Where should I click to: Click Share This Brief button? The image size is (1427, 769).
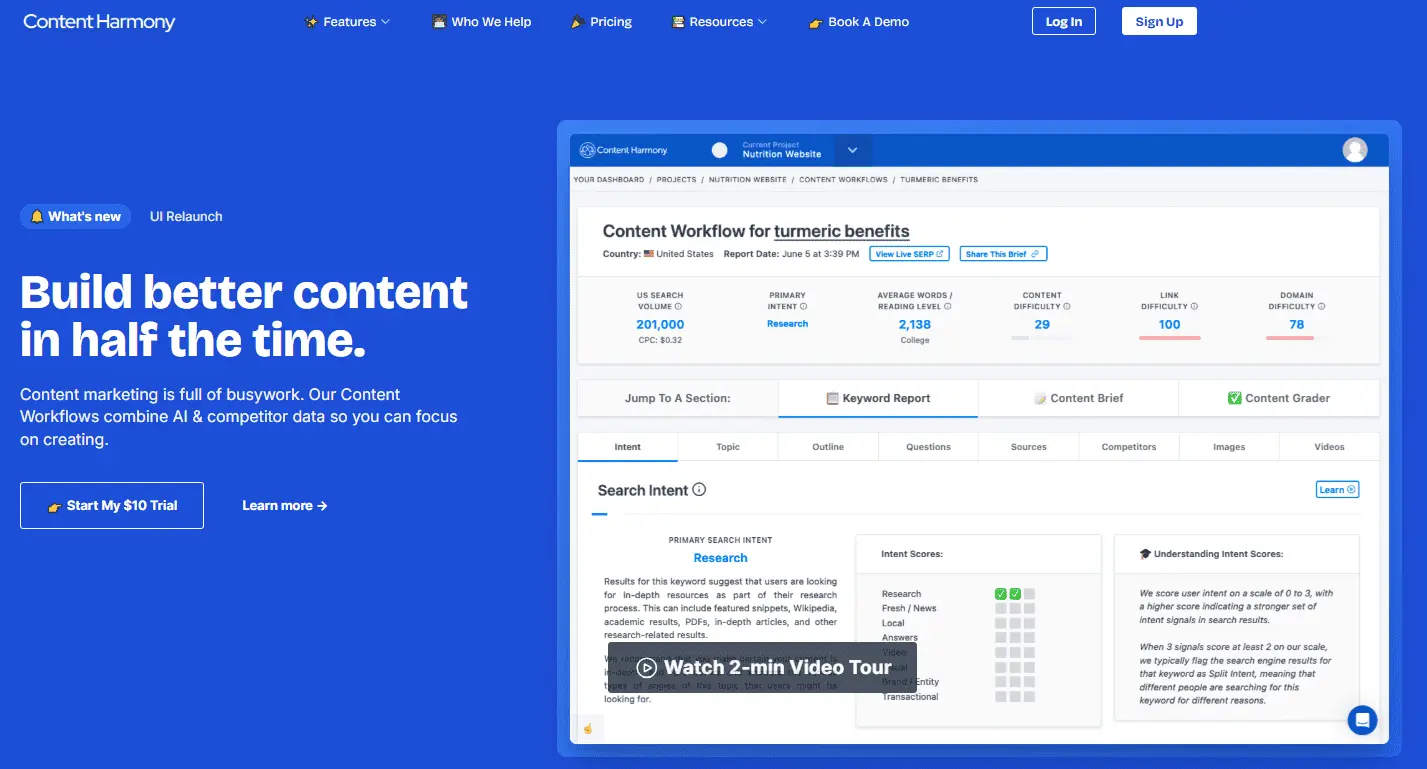pos(1003,254)
